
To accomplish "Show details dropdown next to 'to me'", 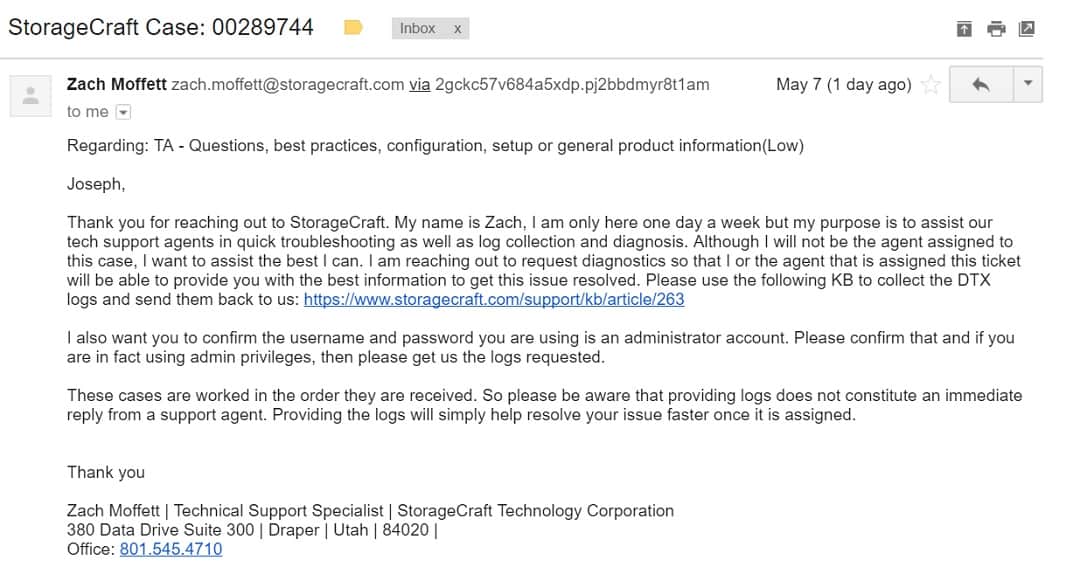I will click(x=123, y=112).
